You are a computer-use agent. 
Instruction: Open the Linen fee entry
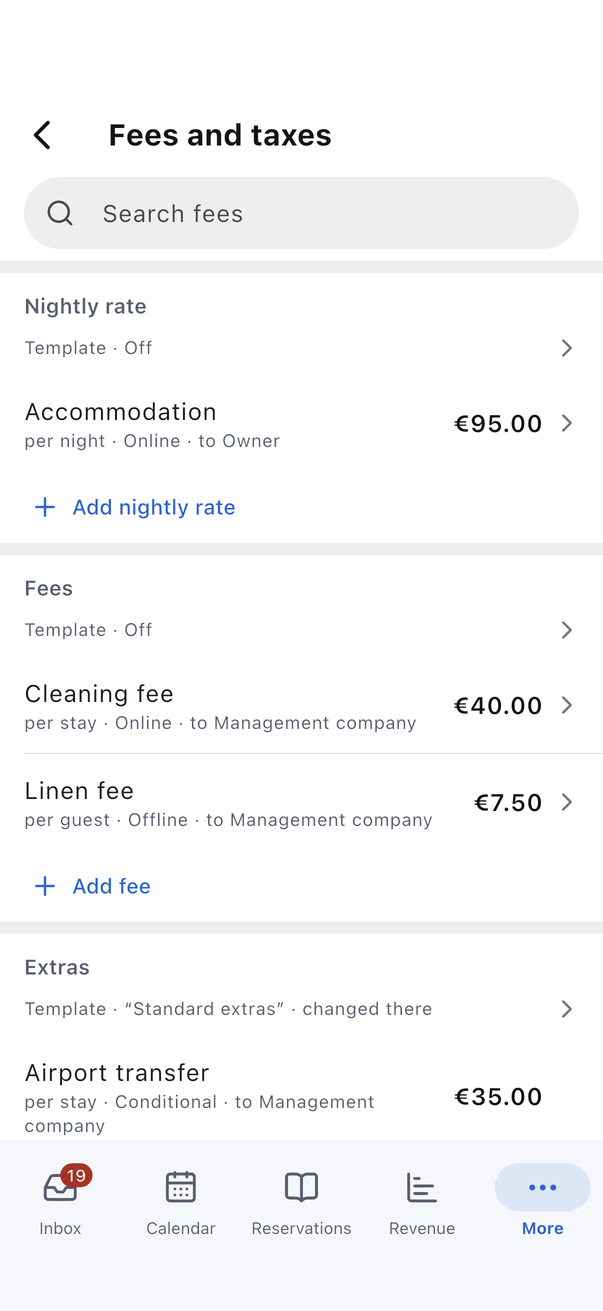click(301, 803)
